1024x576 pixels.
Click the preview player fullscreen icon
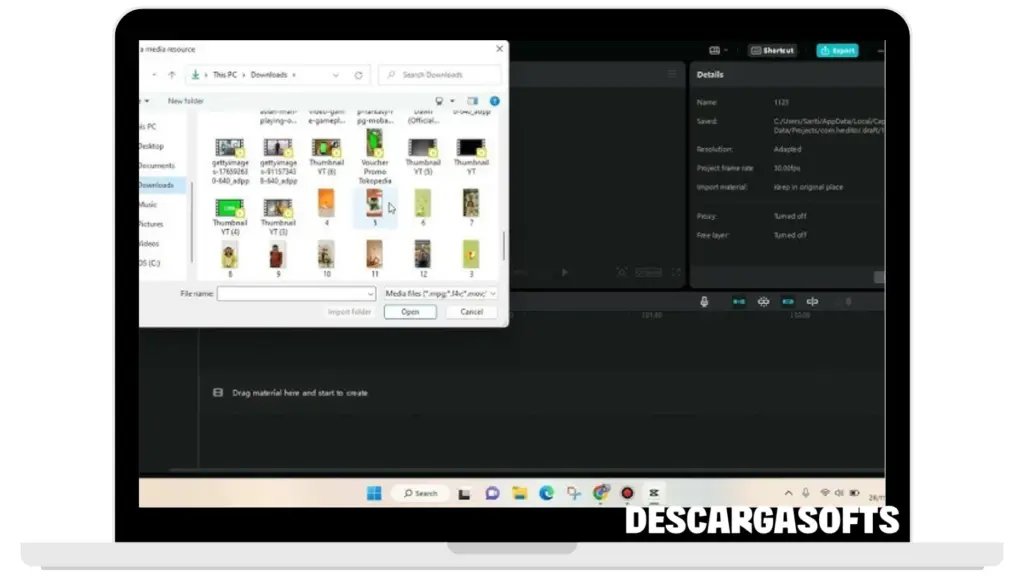676,272
